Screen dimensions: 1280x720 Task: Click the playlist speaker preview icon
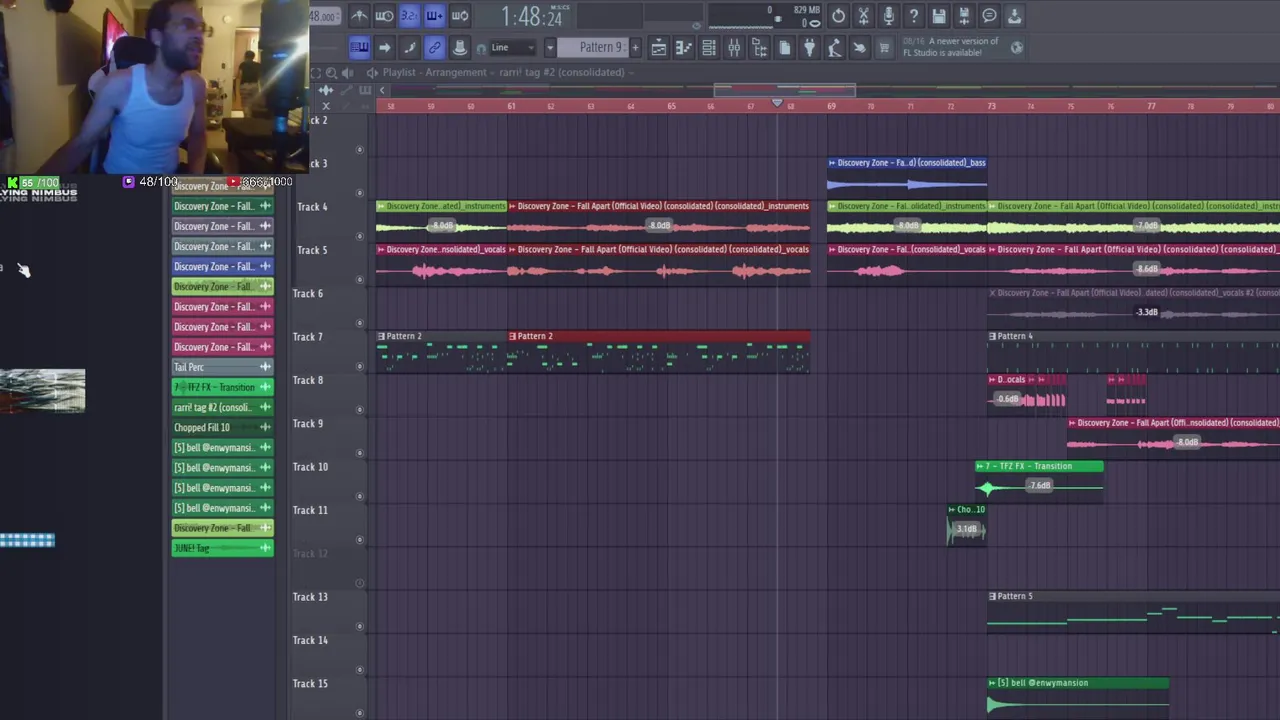click(x=347, y=73)
